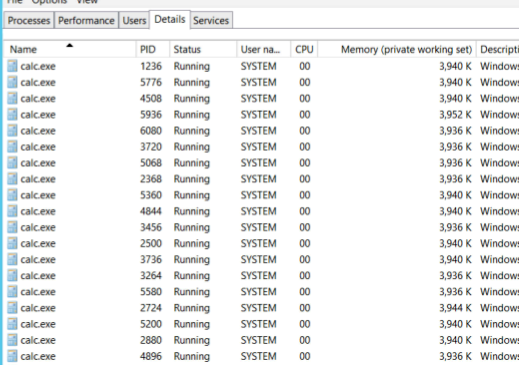Open the Users tab
Image resolution: width=519 pixels, height=365 pixels.
134,20
